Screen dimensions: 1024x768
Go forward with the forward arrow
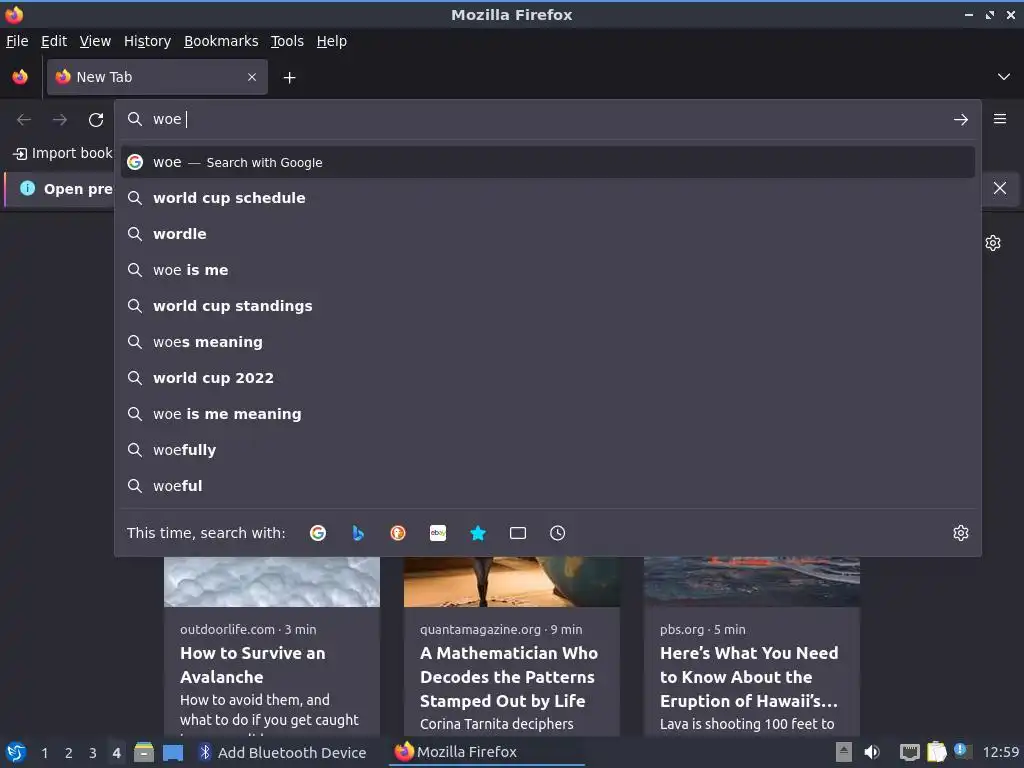click(x=60, y=120)
